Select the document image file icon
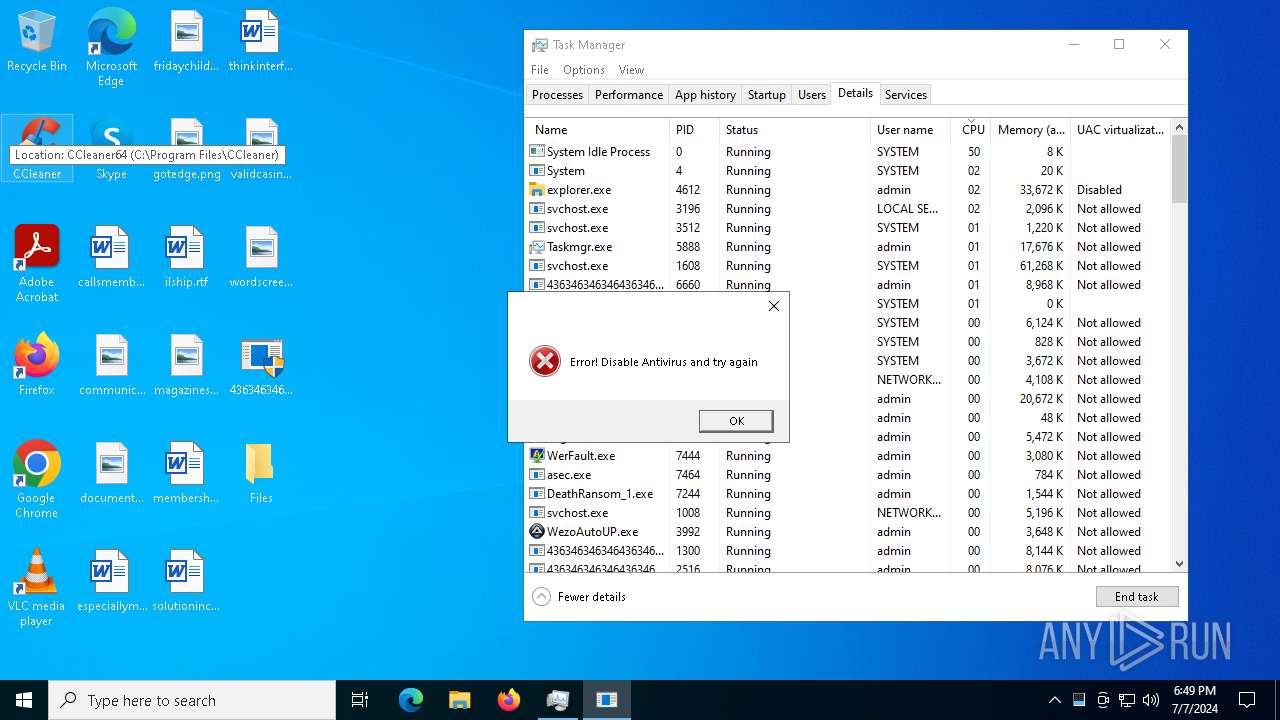Image resolution: width=1280 pixels, height=720 pixels. (111, 473)
